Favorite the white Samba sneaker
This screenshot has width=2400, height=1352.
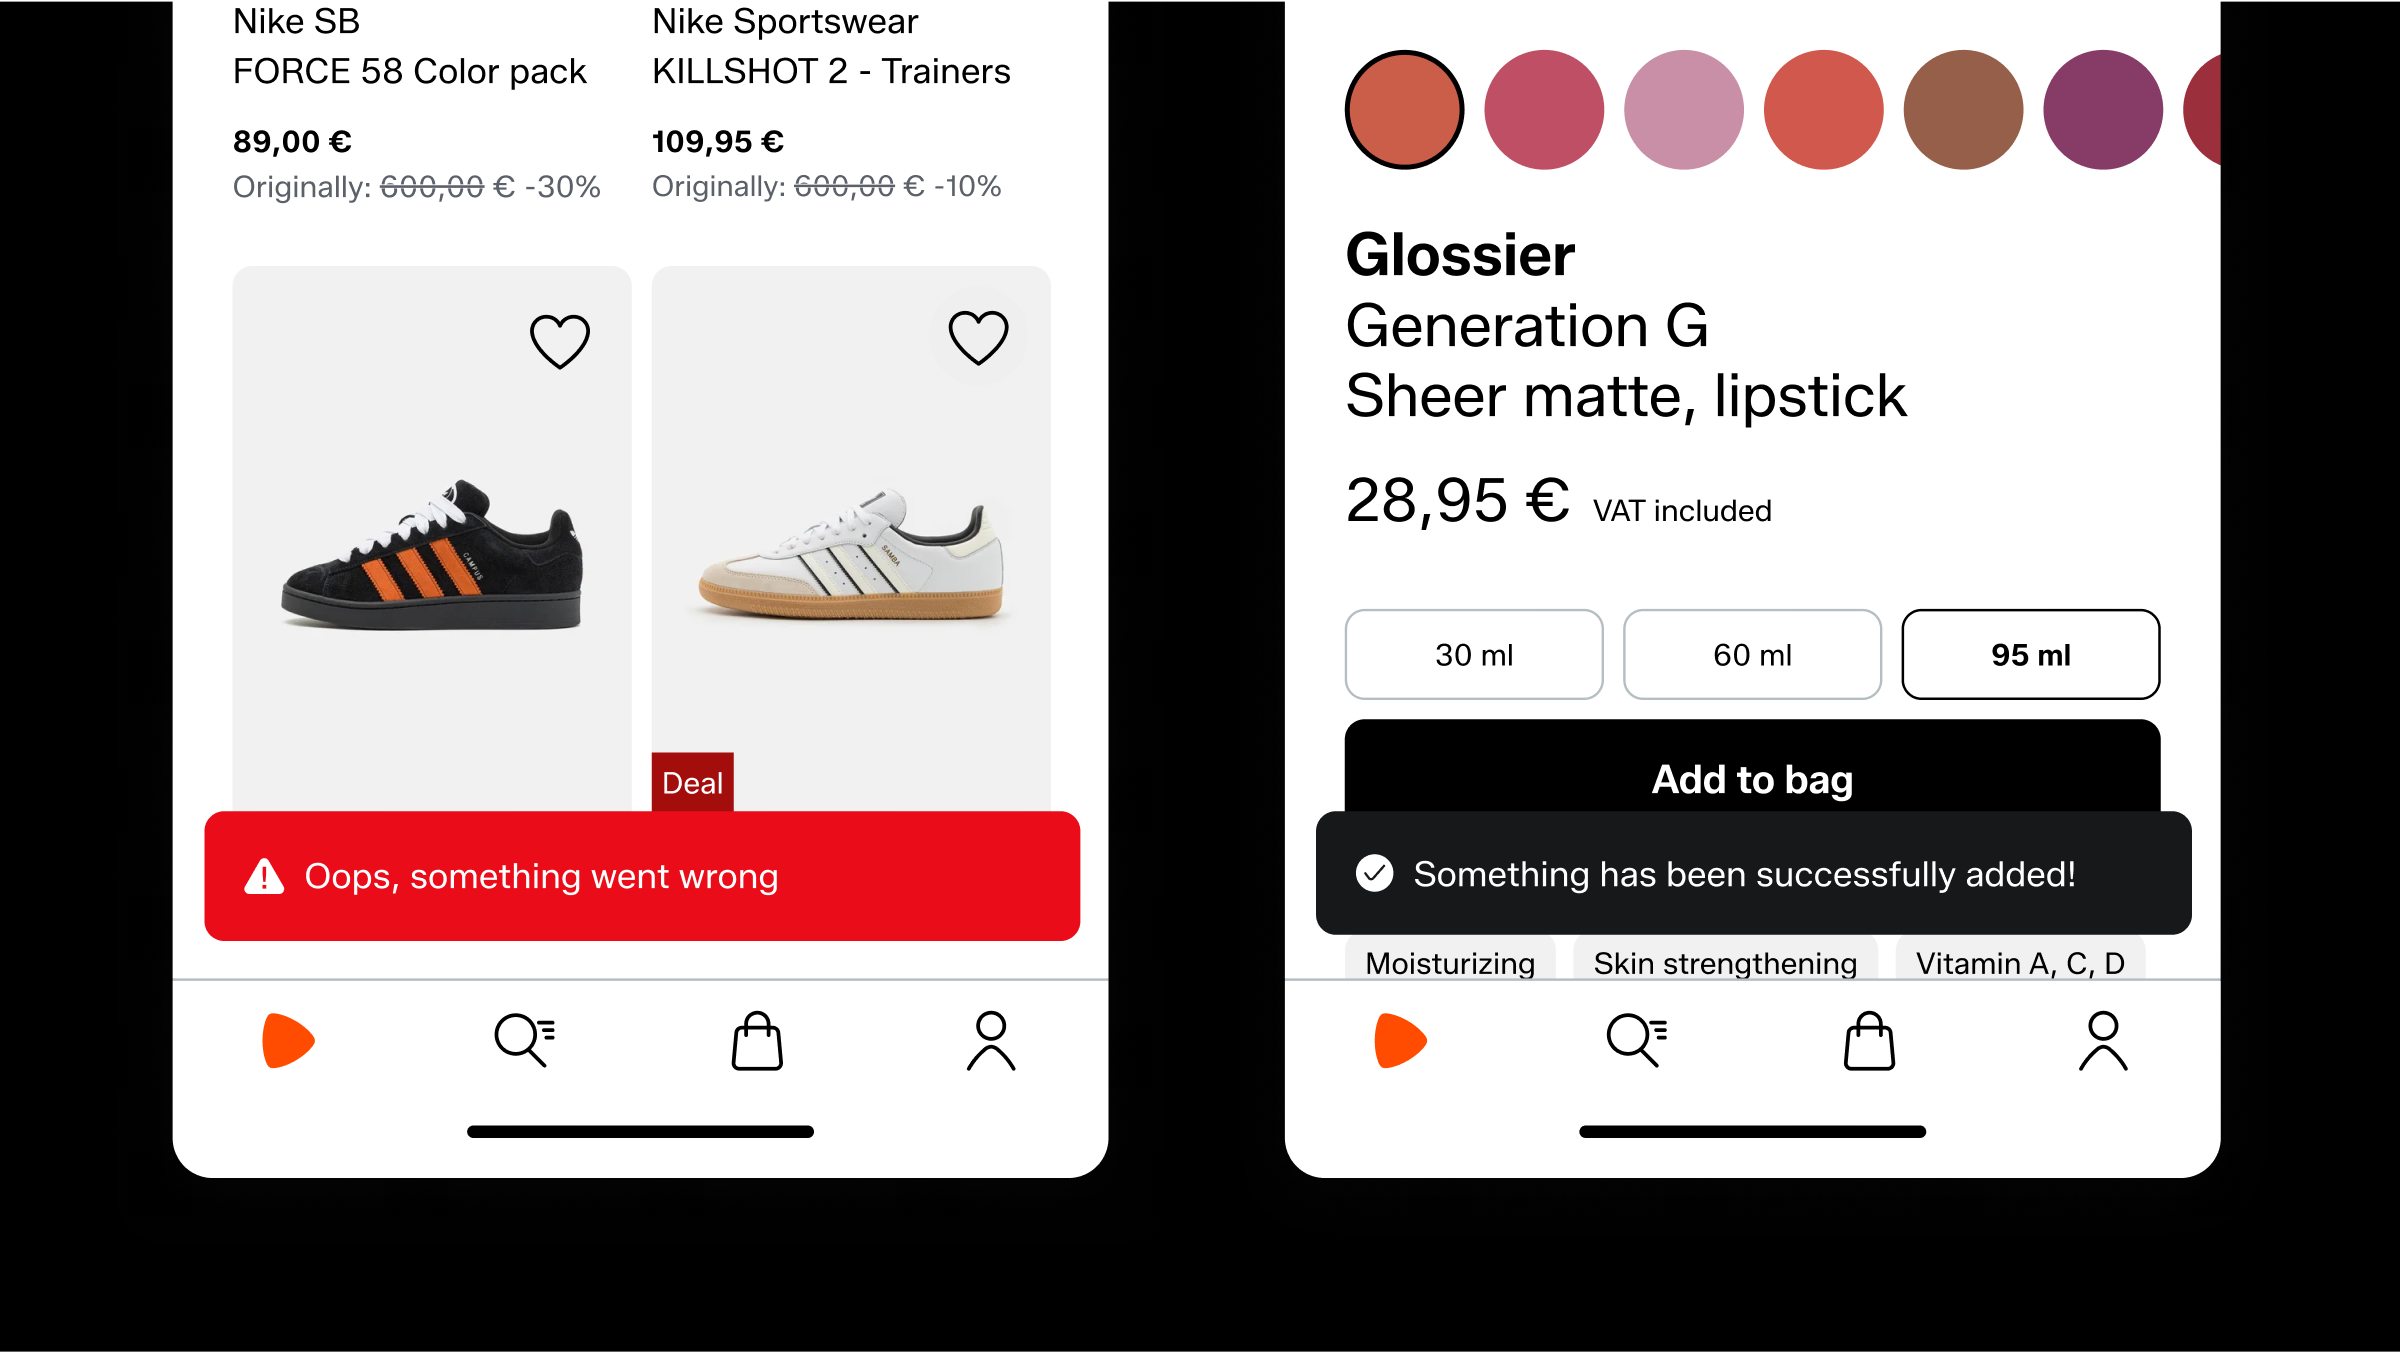click(978, 337)
